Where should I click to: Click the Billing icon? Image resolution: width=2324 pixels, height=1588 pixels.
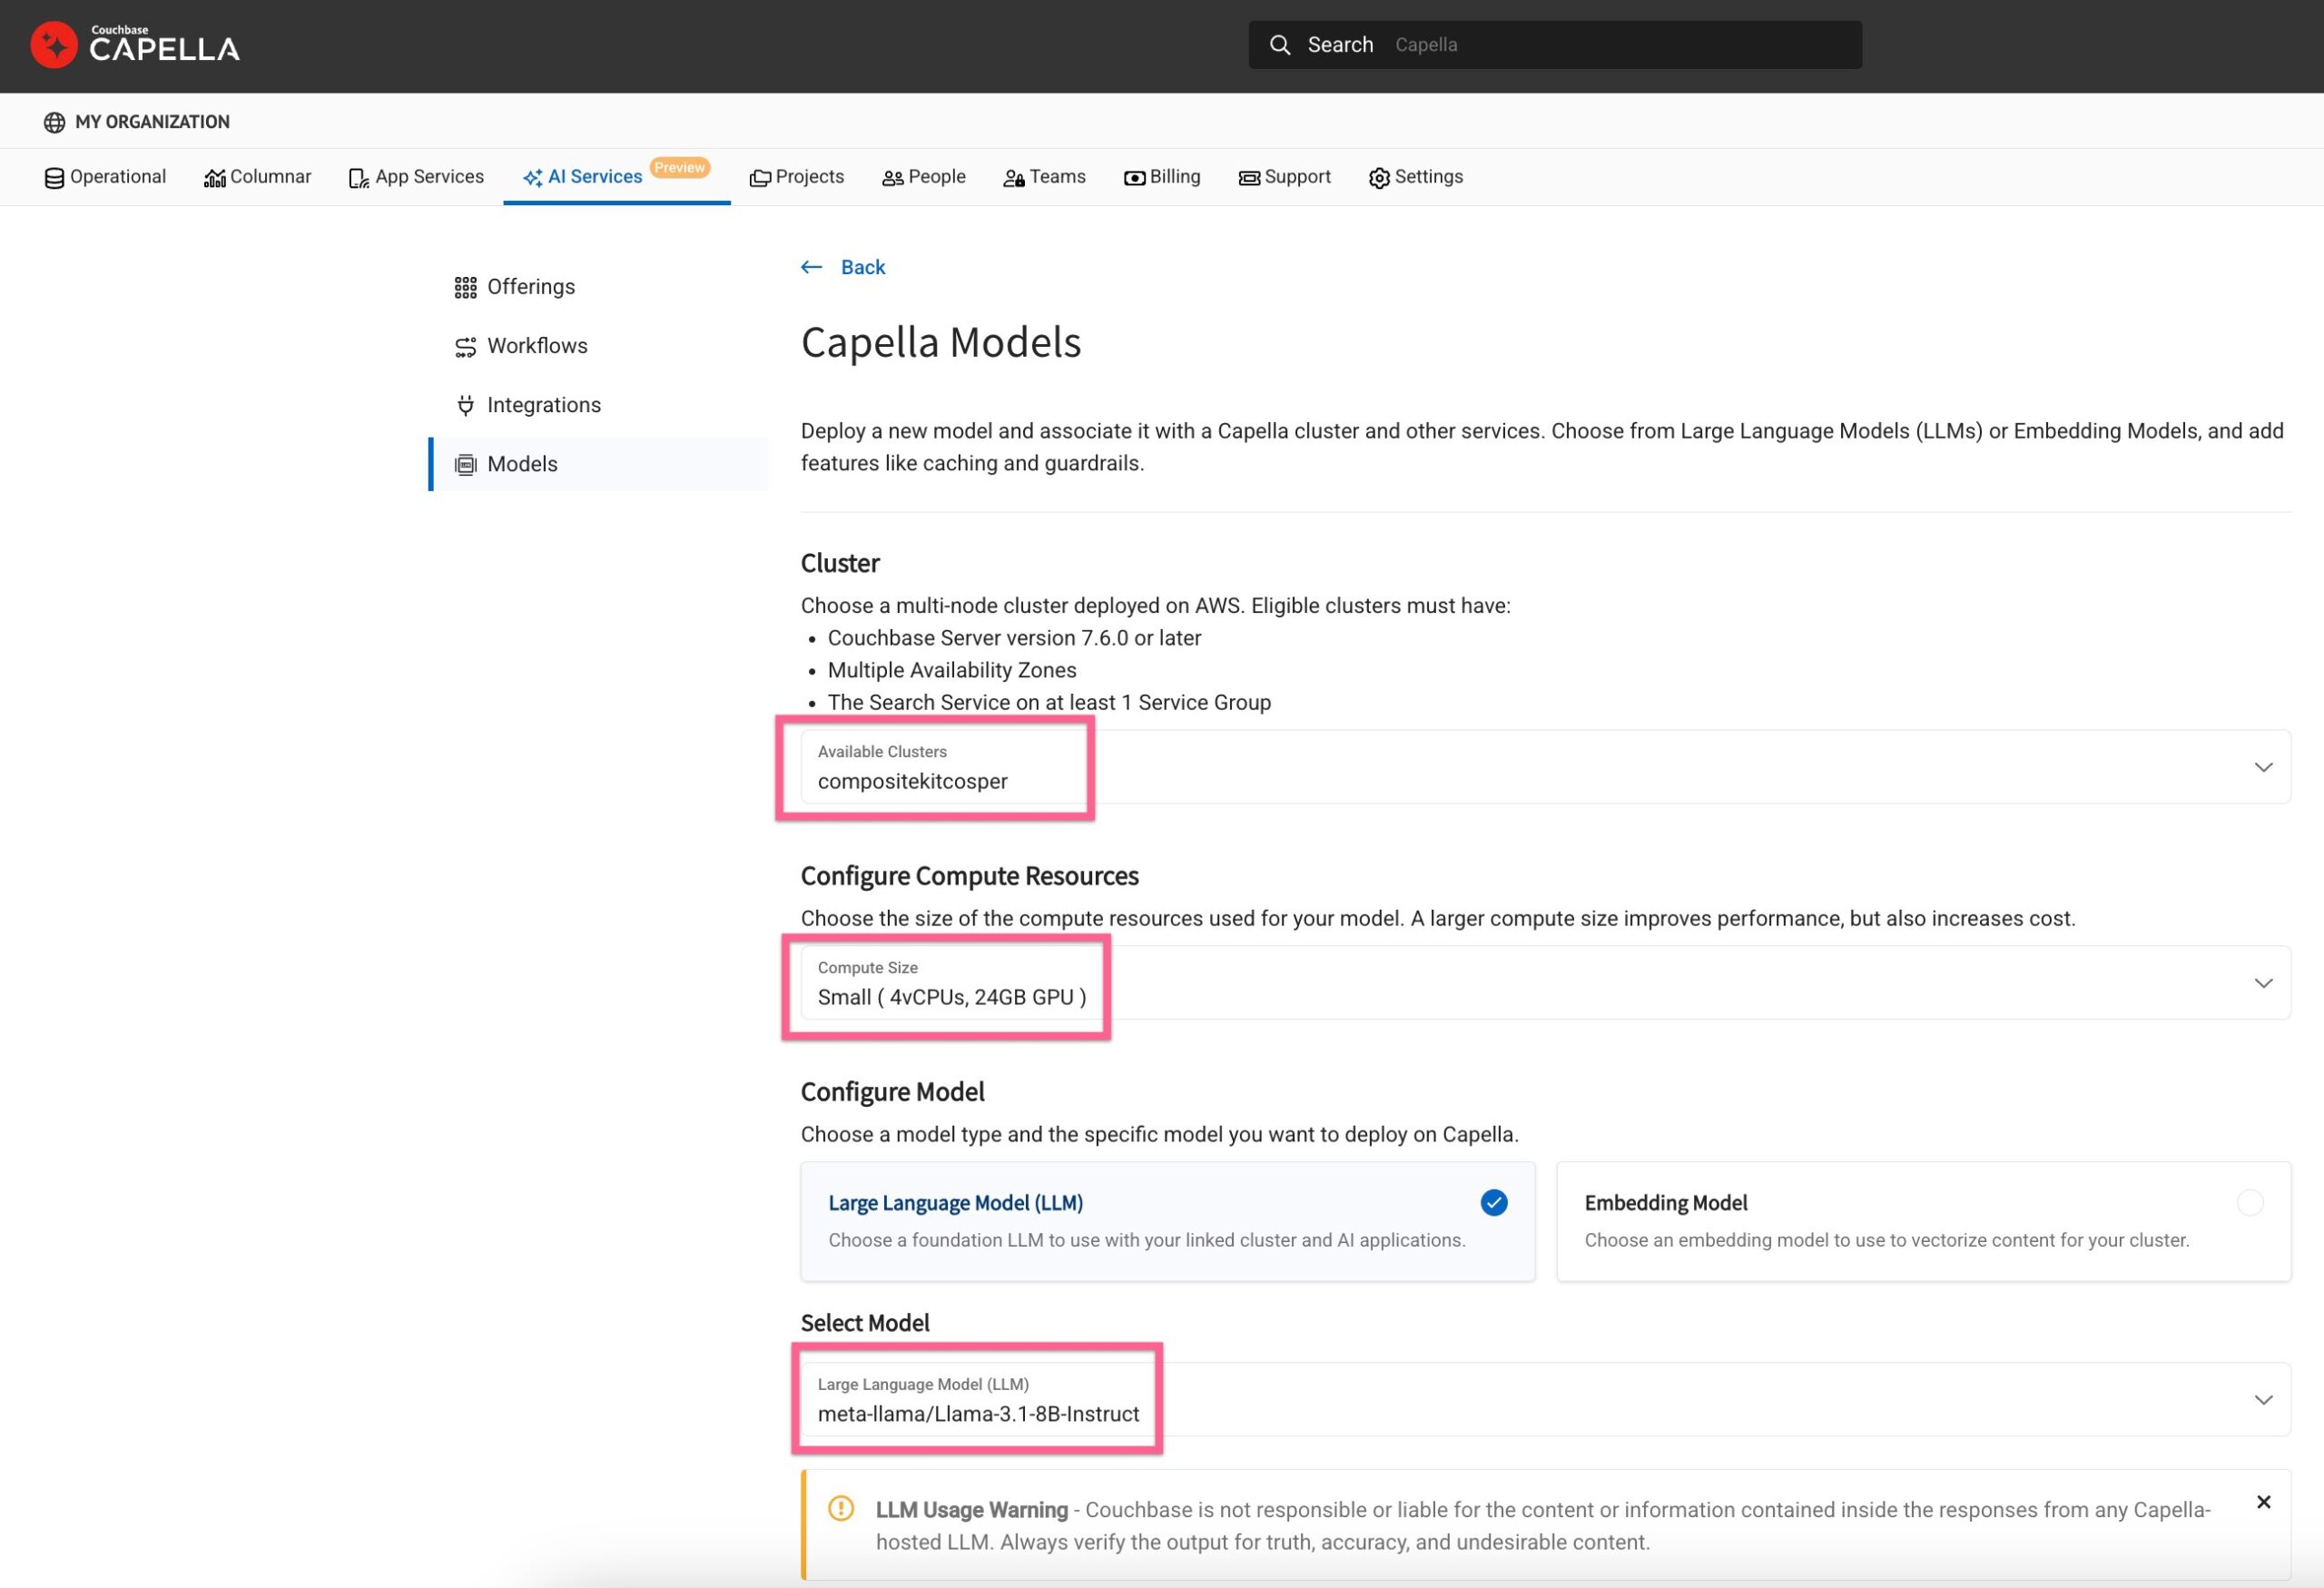tap(1134, 178)
